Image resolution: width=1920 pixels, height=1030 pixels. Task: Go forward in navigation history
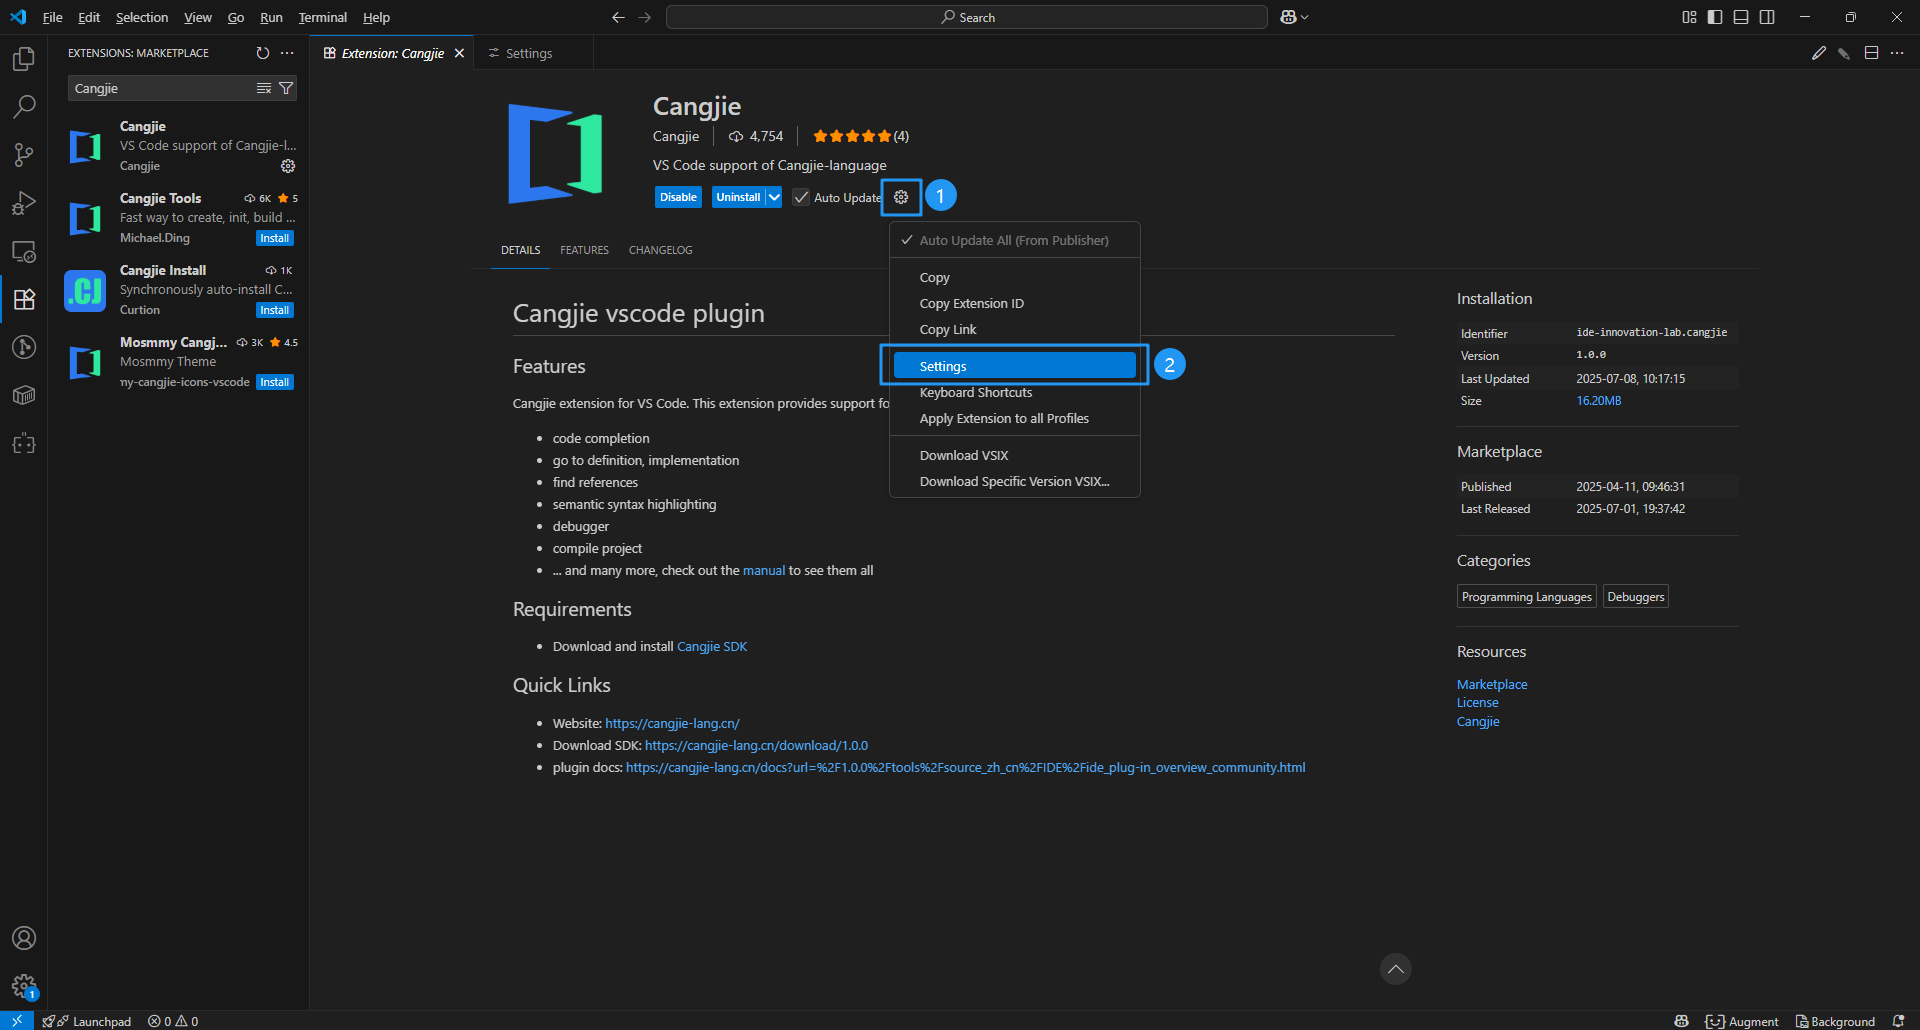point(644,17)
